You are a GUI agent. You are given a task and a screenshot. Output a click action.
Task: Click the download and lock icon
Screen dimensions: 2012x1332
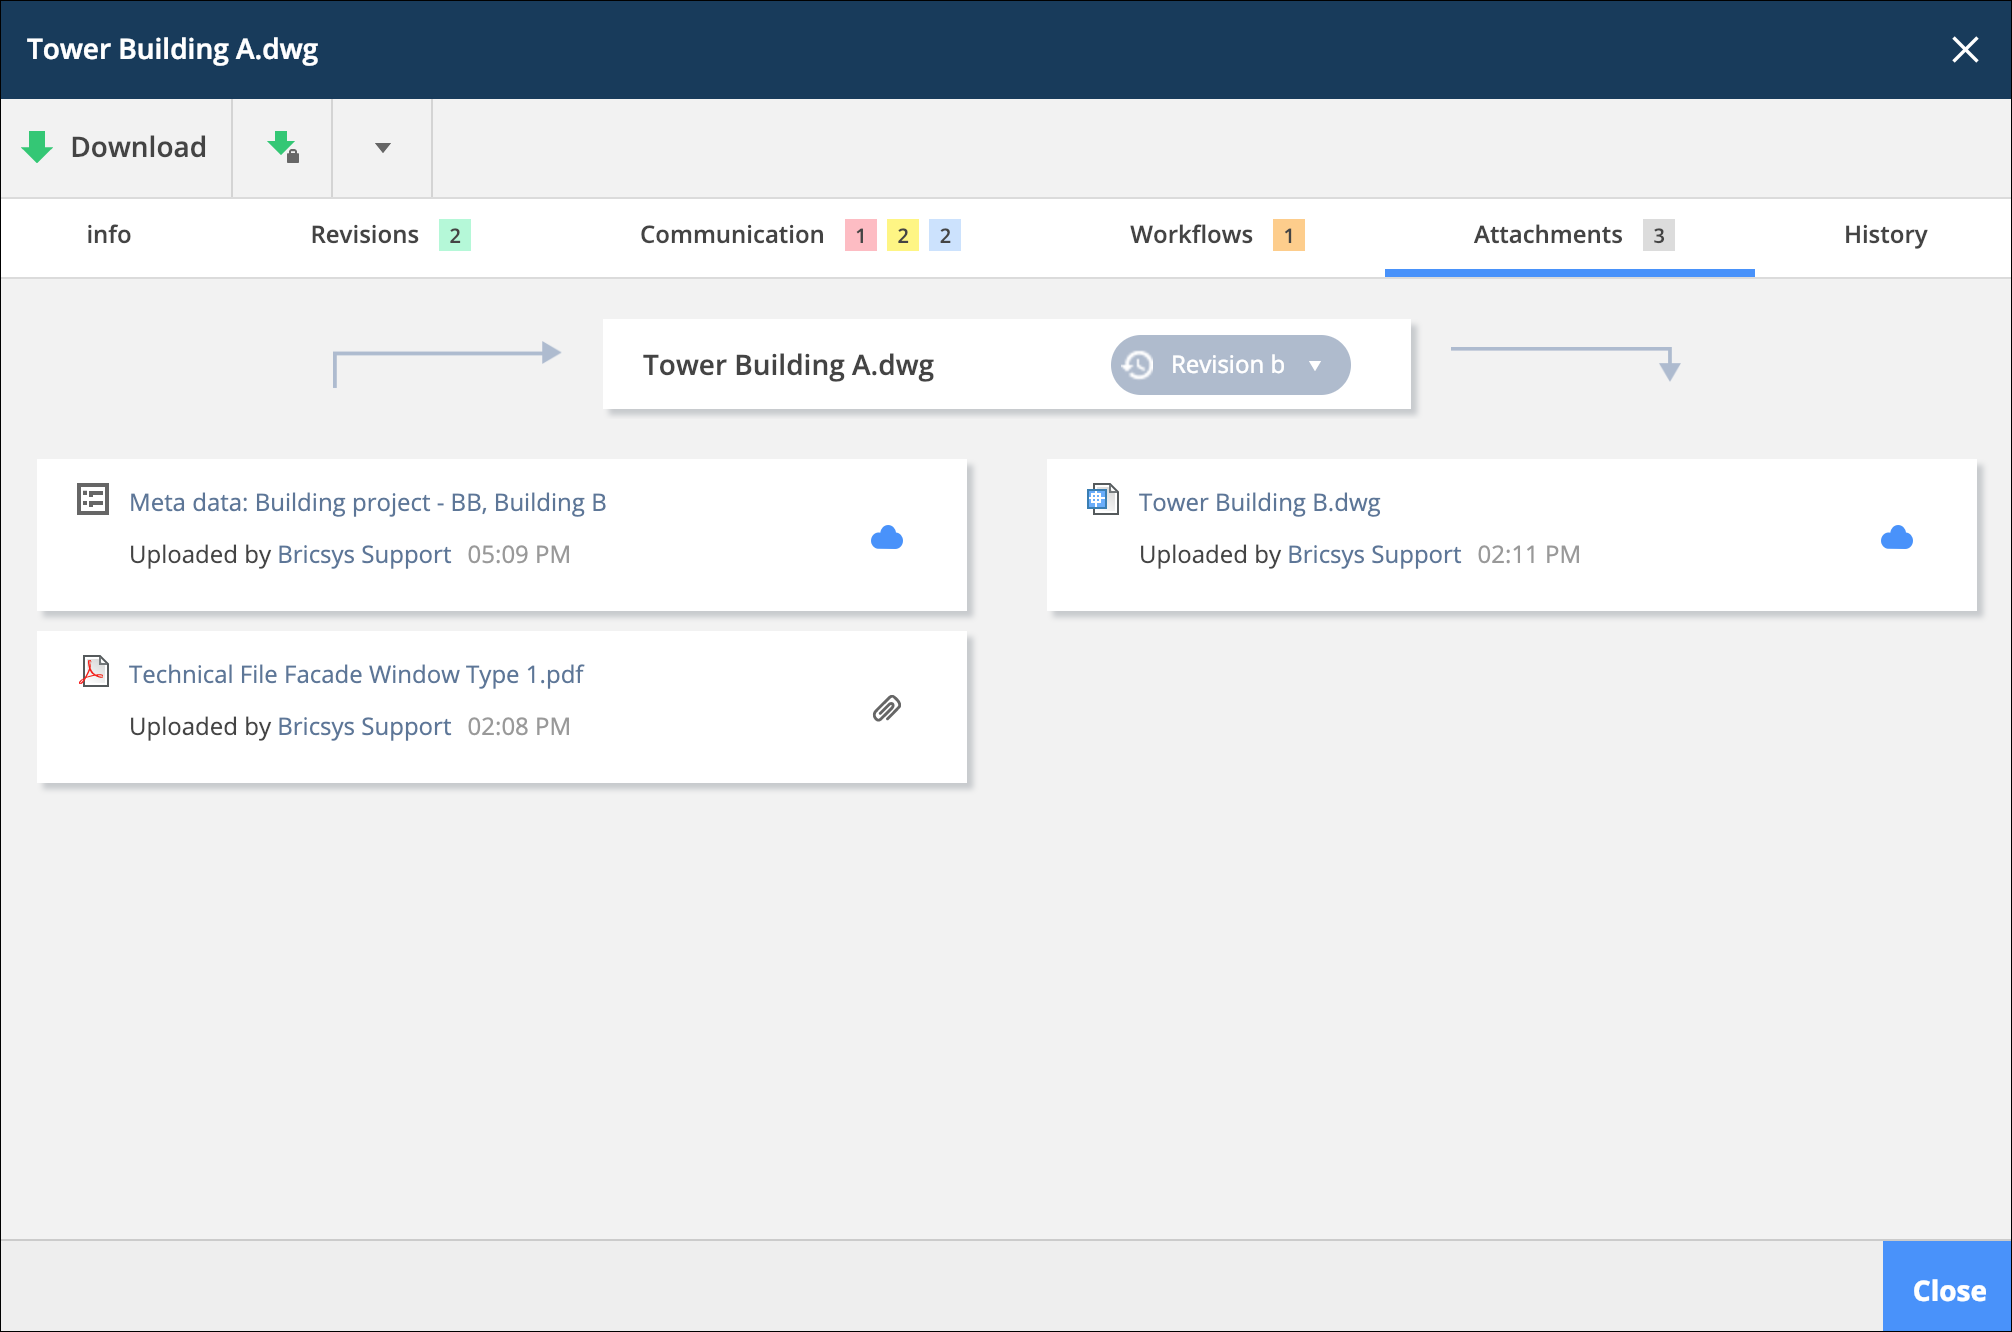pos(283,148)
